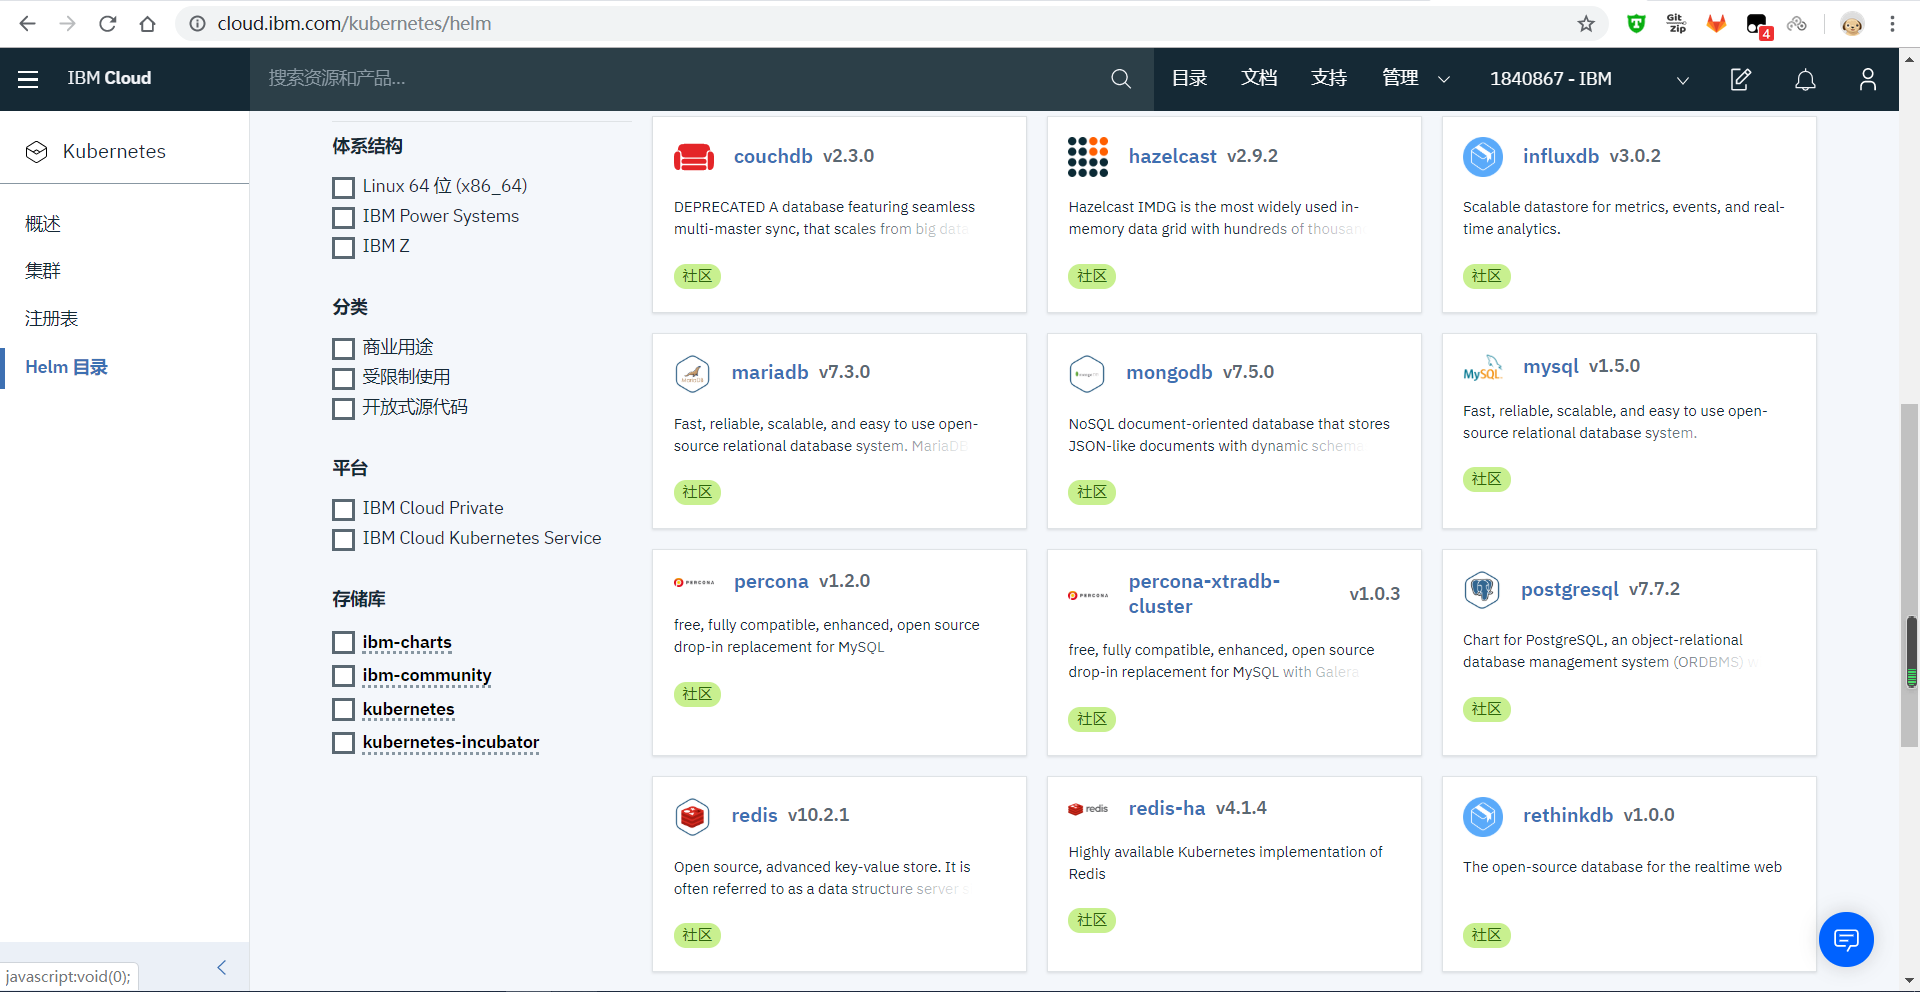Open the 支持 menu
Screen dimensions: 1920x992
click(1329, 78)
